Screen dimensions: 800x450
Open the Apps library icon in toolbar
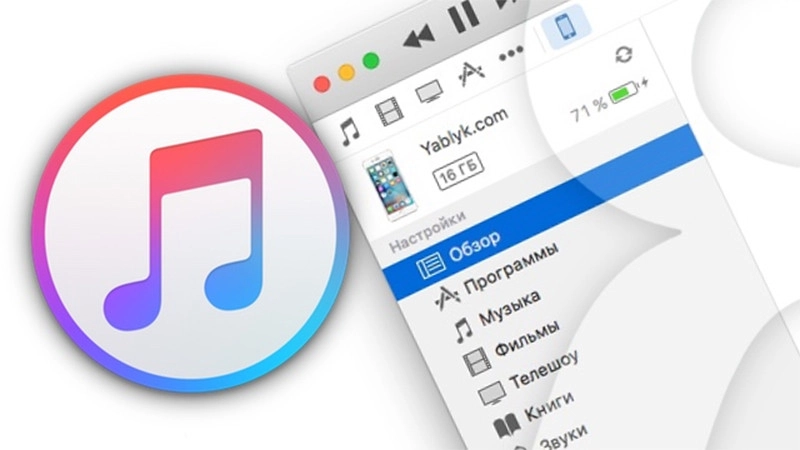pos(470,74)
